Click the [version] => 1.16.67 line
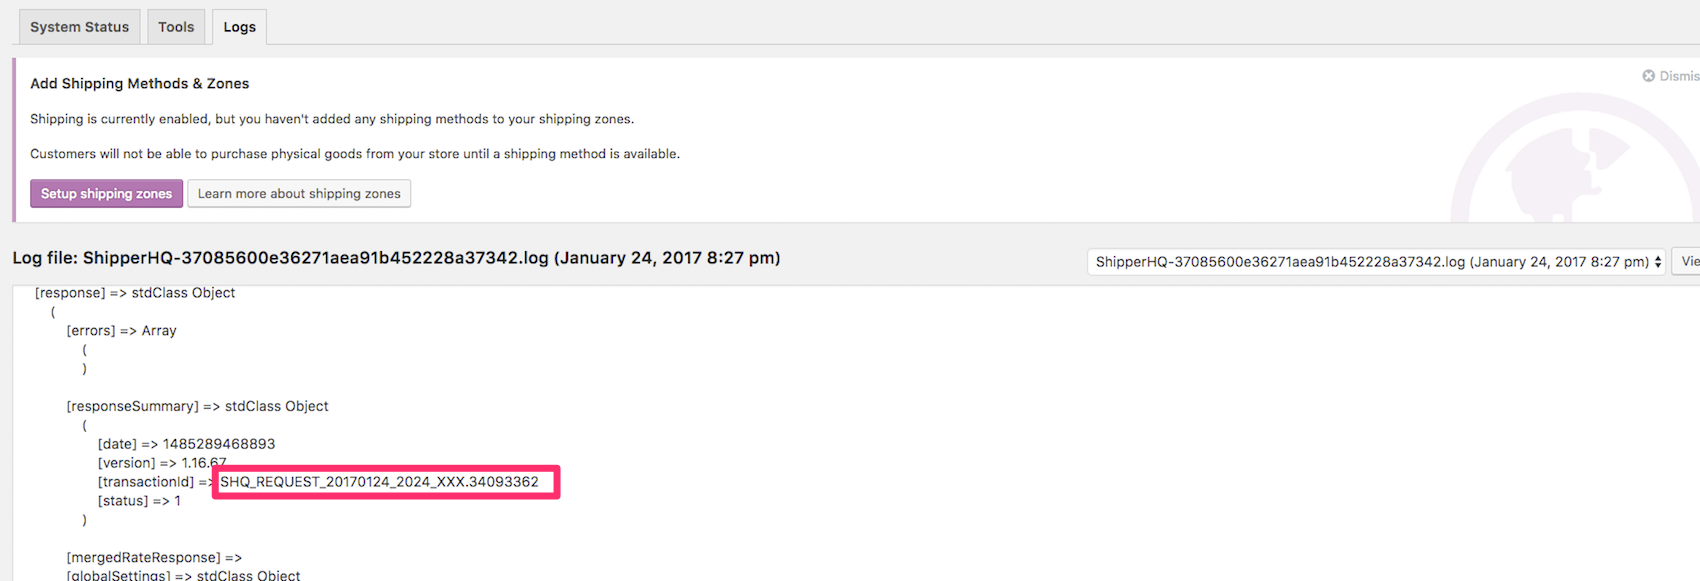The height and width of the screenshot is (581, 1700). coord(161,463)
